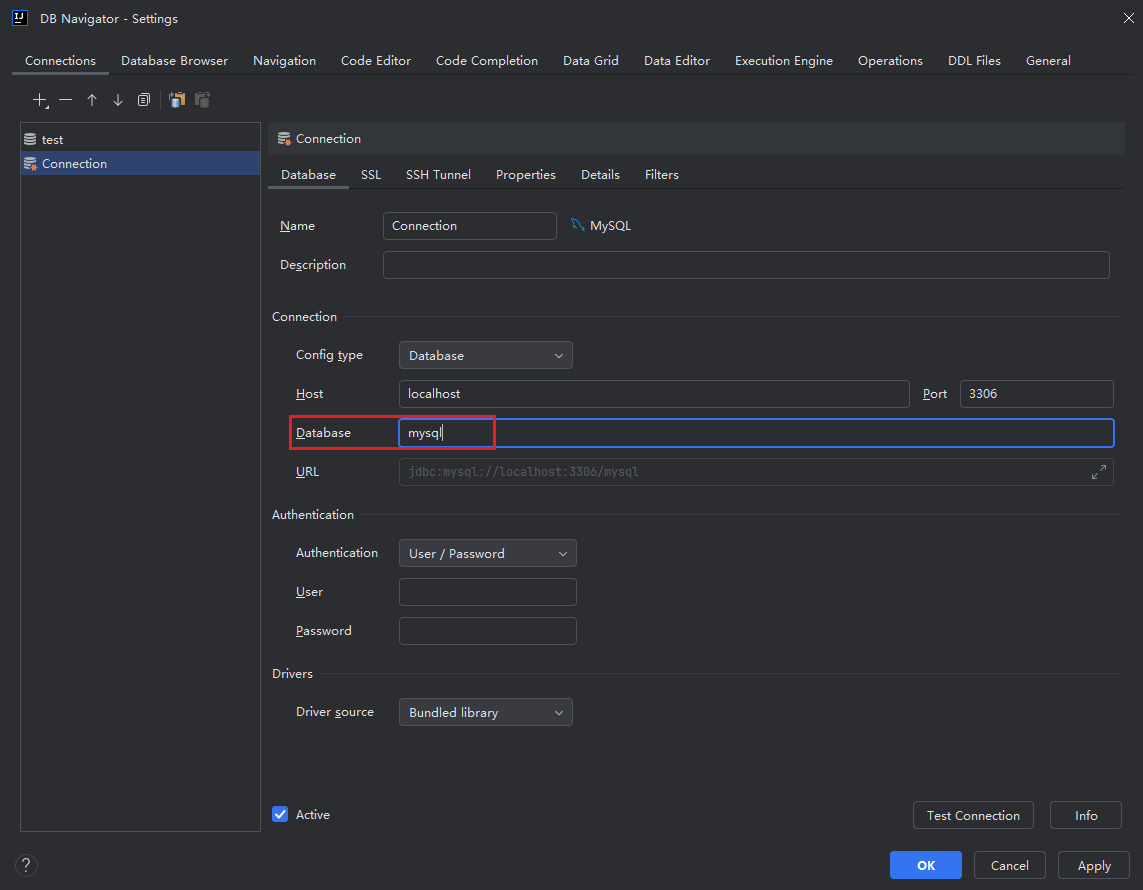Focus the User input field
The image size is (1143, 890).
[x=488, y=592]
